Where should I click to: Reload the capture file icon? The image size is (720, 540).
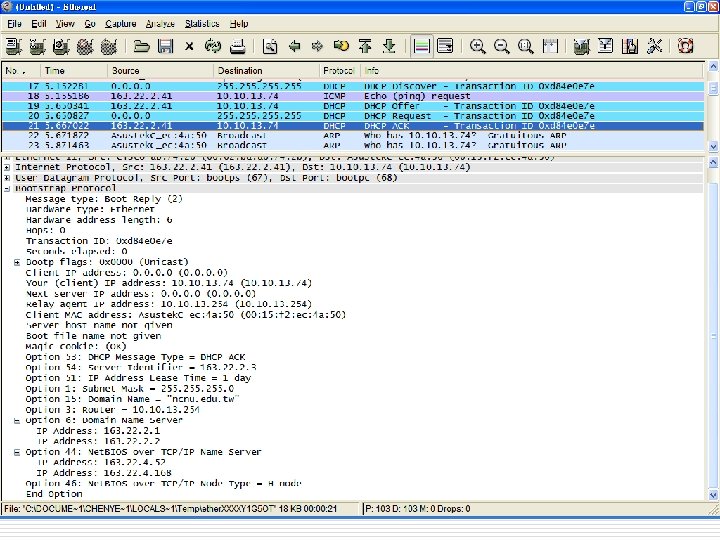click(213, 46)
